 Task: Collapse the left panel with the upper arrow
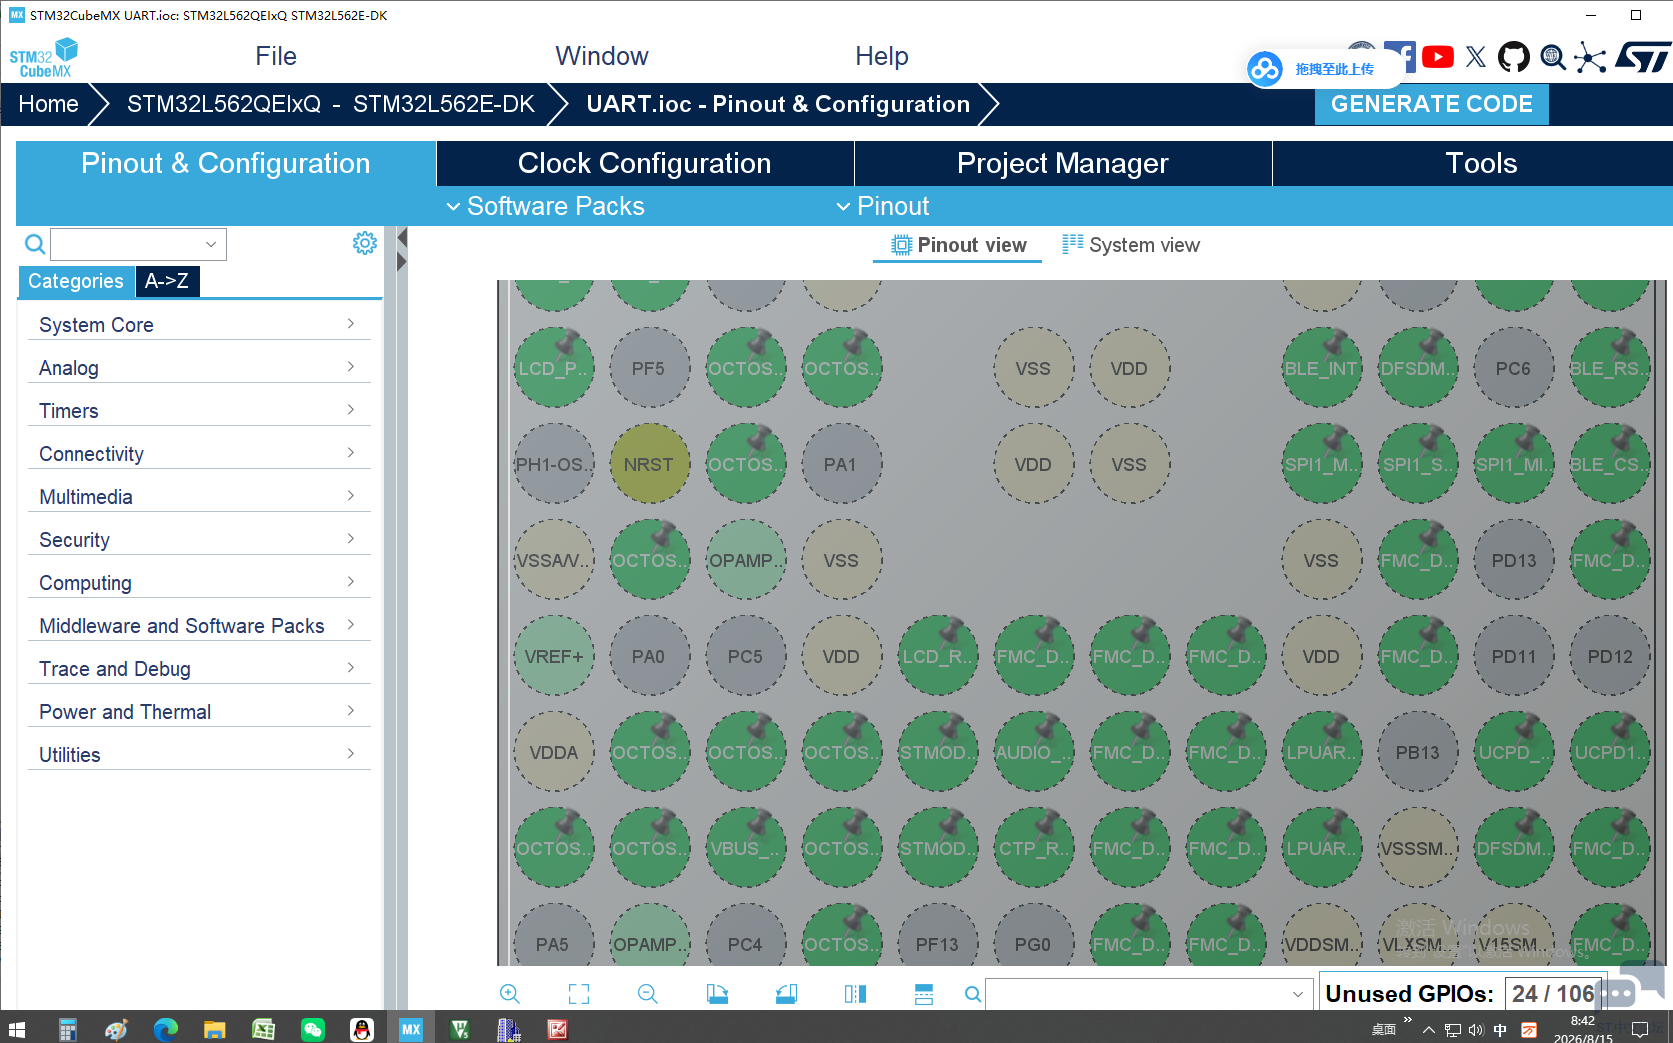[x=402, y=237]
